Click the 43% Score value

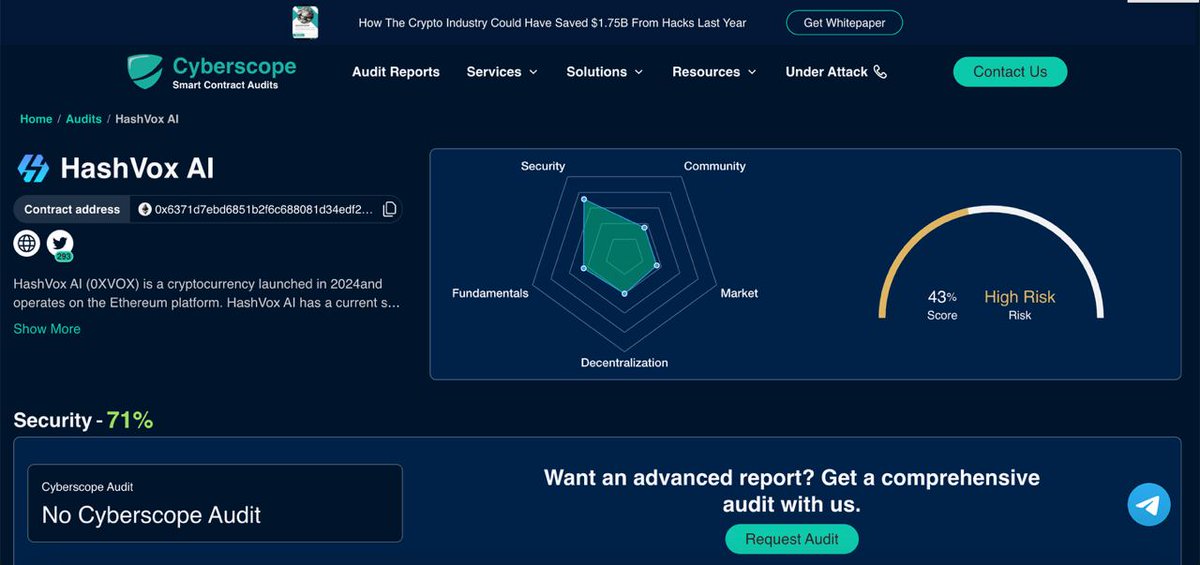(942, 297)
